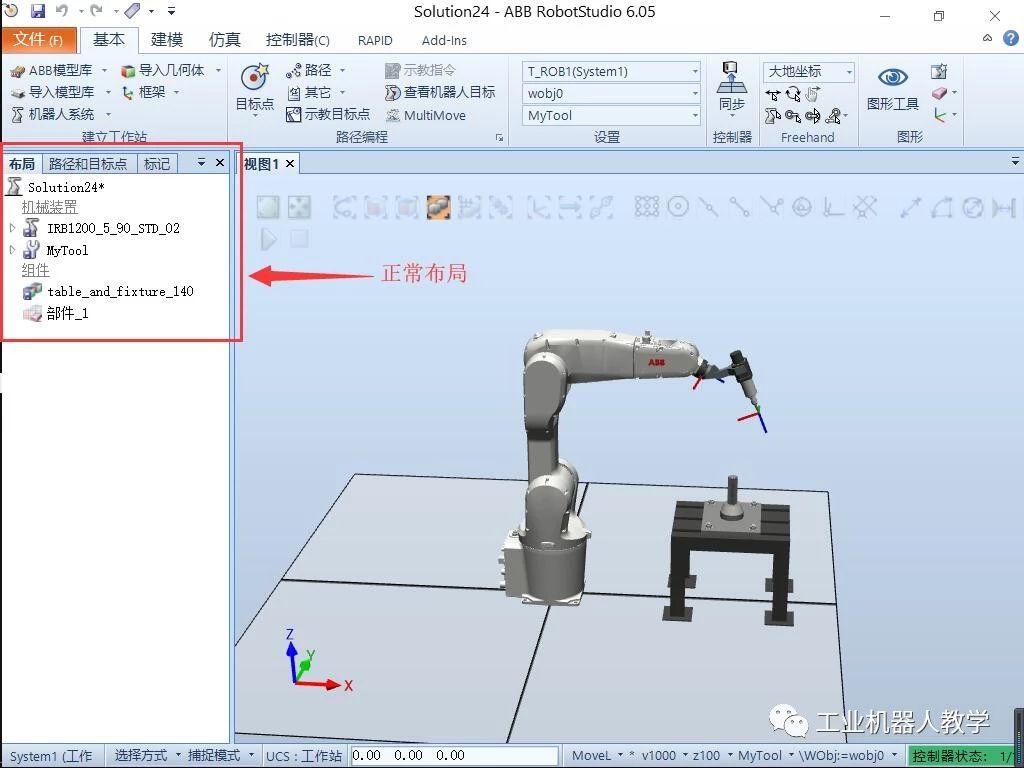Click the 示教目标点 teach target icon

(x=294, y=115)
